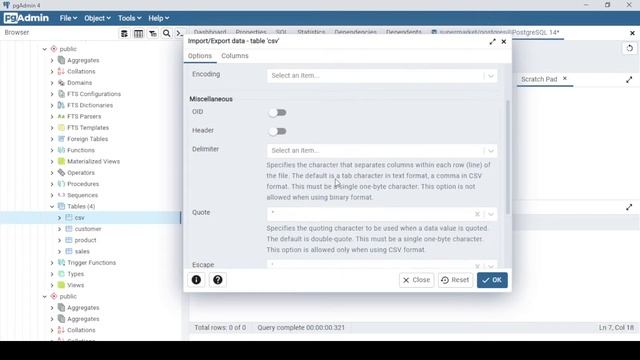Select the Collations node under first public

coord(81,71)
